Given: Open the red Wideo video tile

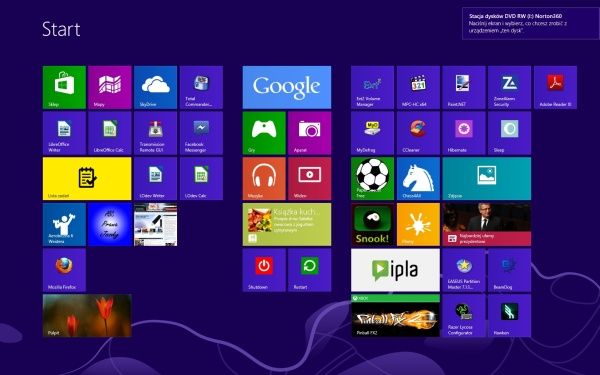Looking at the screenshot, I should click(x=310, y=179).
